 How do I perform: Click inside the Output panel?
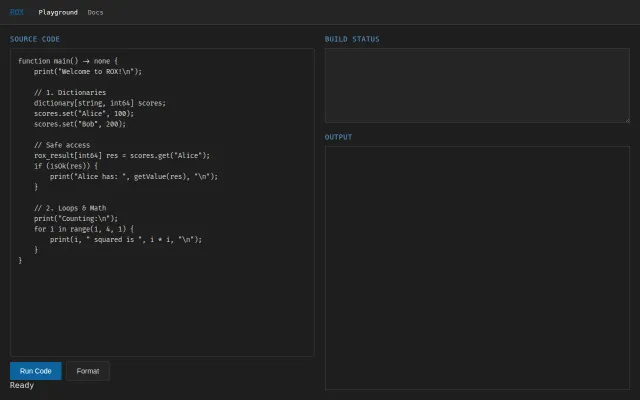[477, 268]
